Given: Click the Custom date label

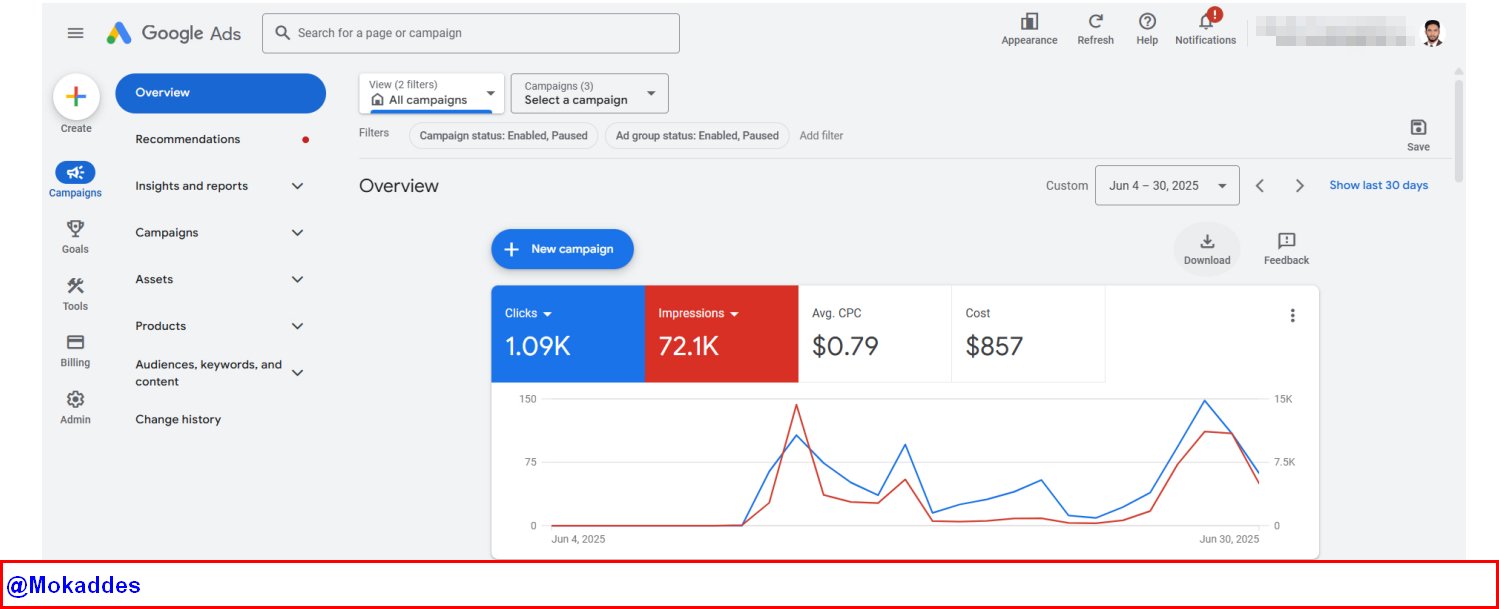Looking at the screenshot, I should pyautogui.click(x=1067, y=186).
